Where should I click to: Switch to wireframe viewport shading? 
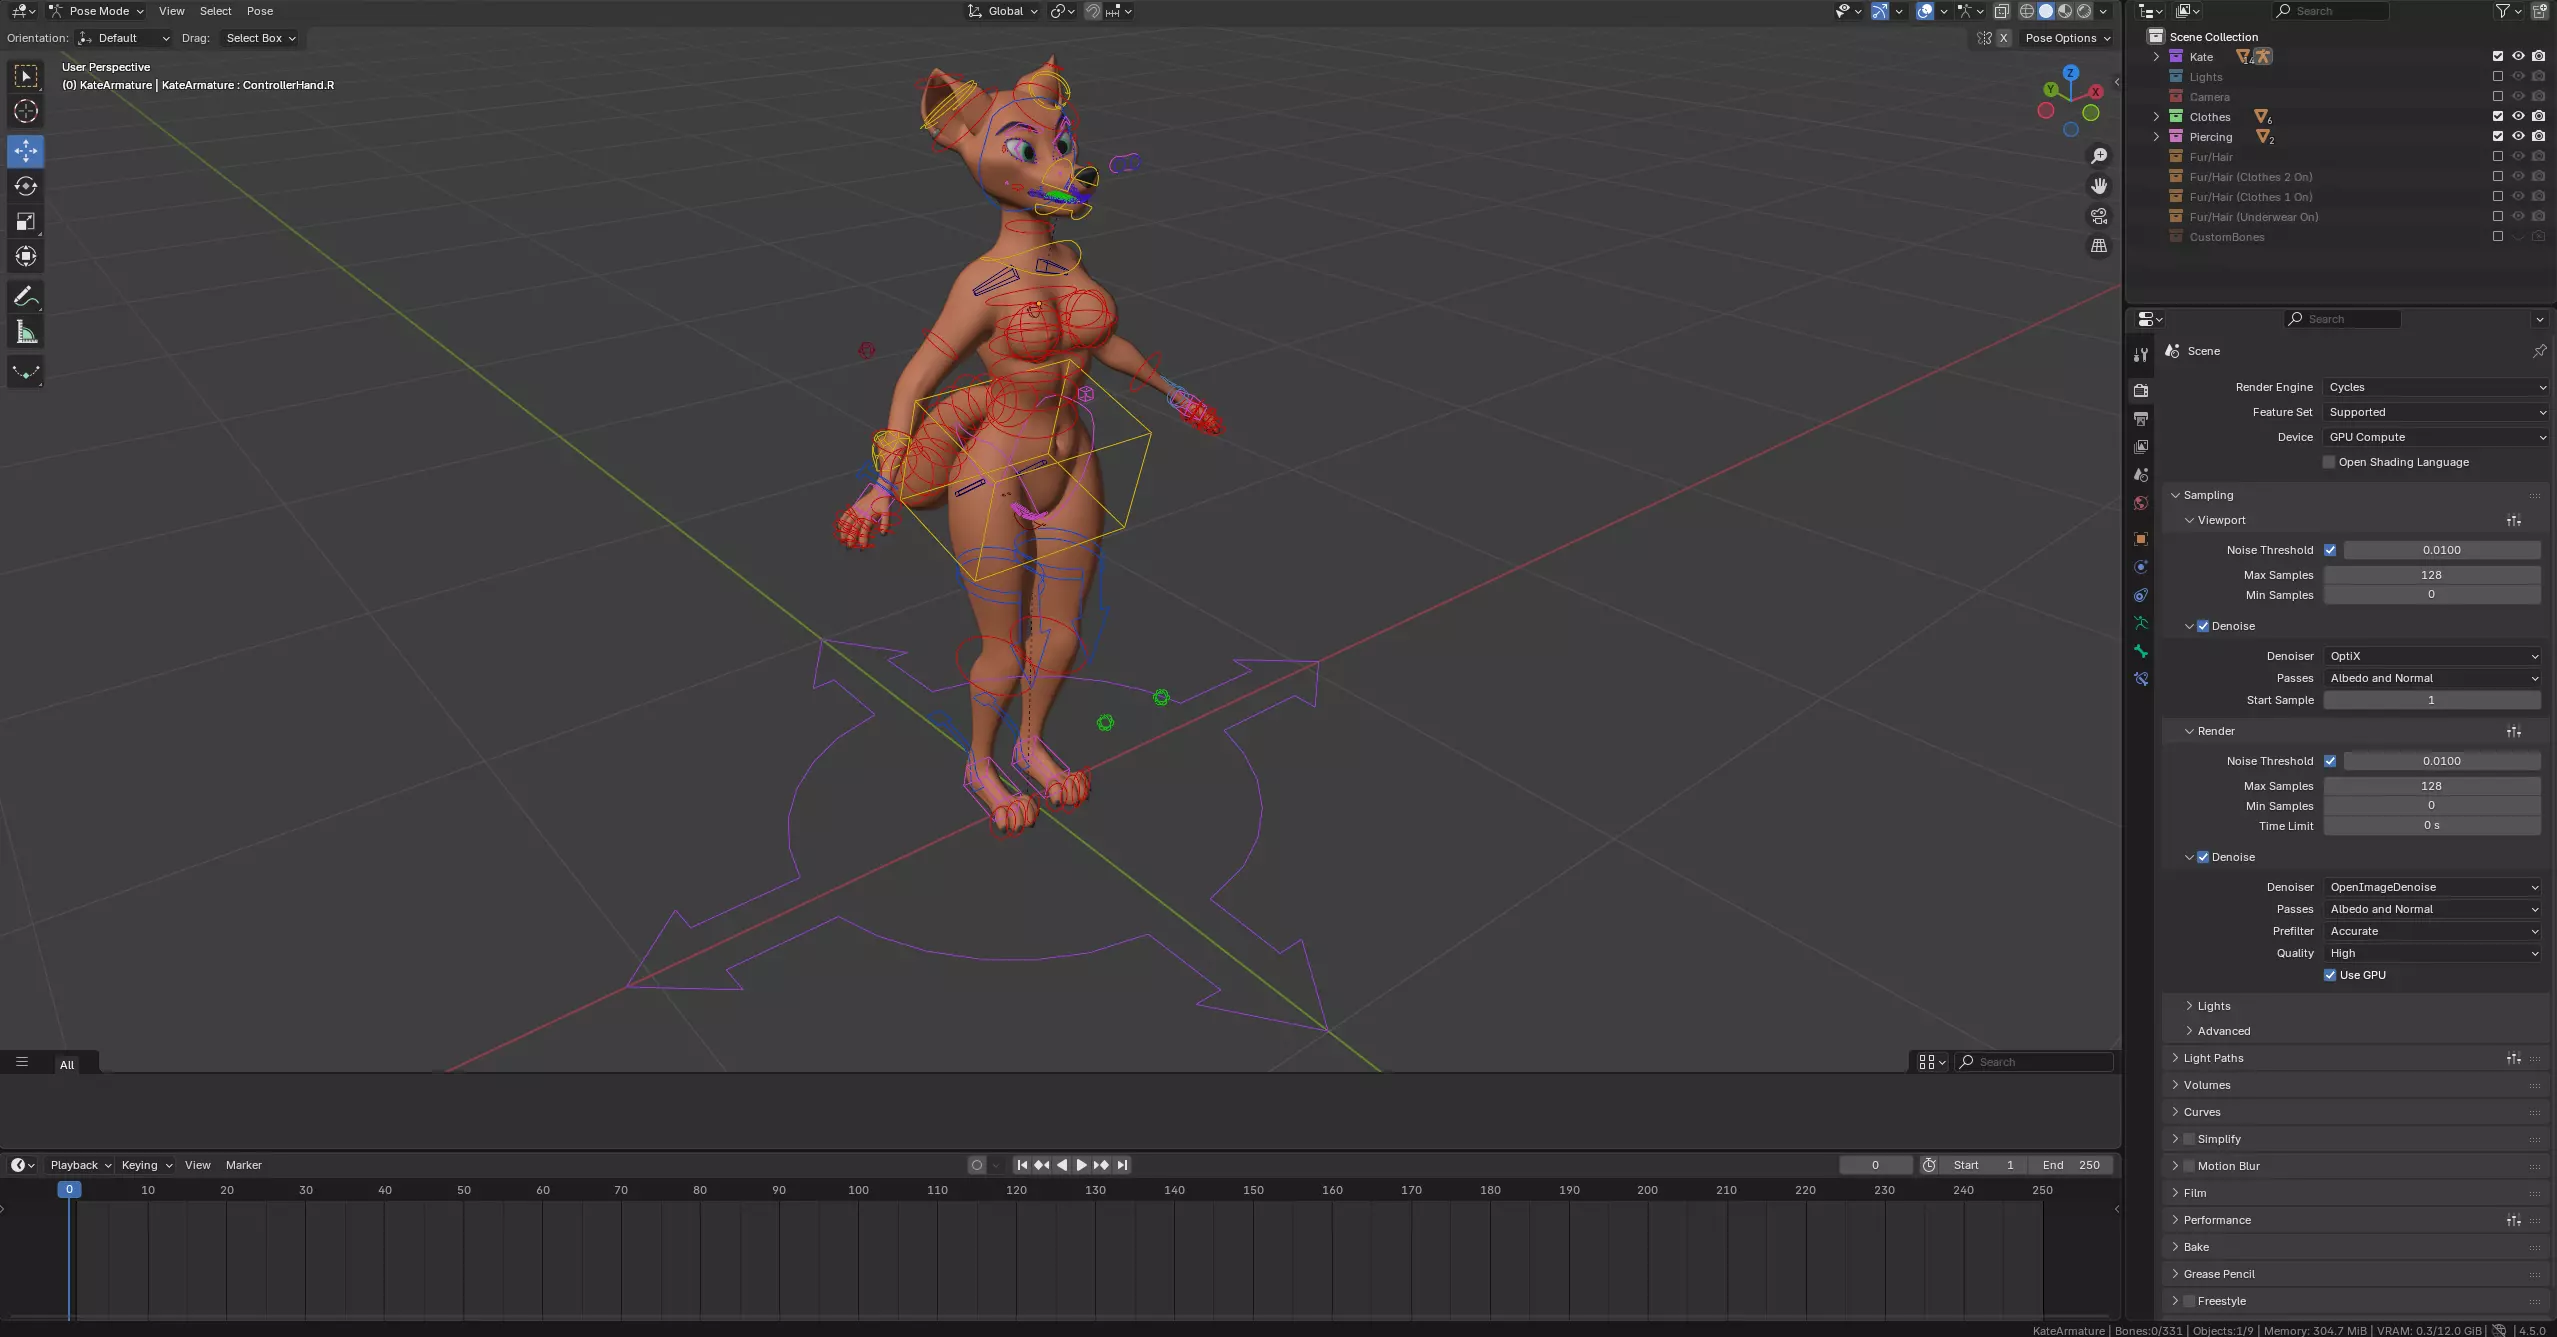[x=2027, y=11]
